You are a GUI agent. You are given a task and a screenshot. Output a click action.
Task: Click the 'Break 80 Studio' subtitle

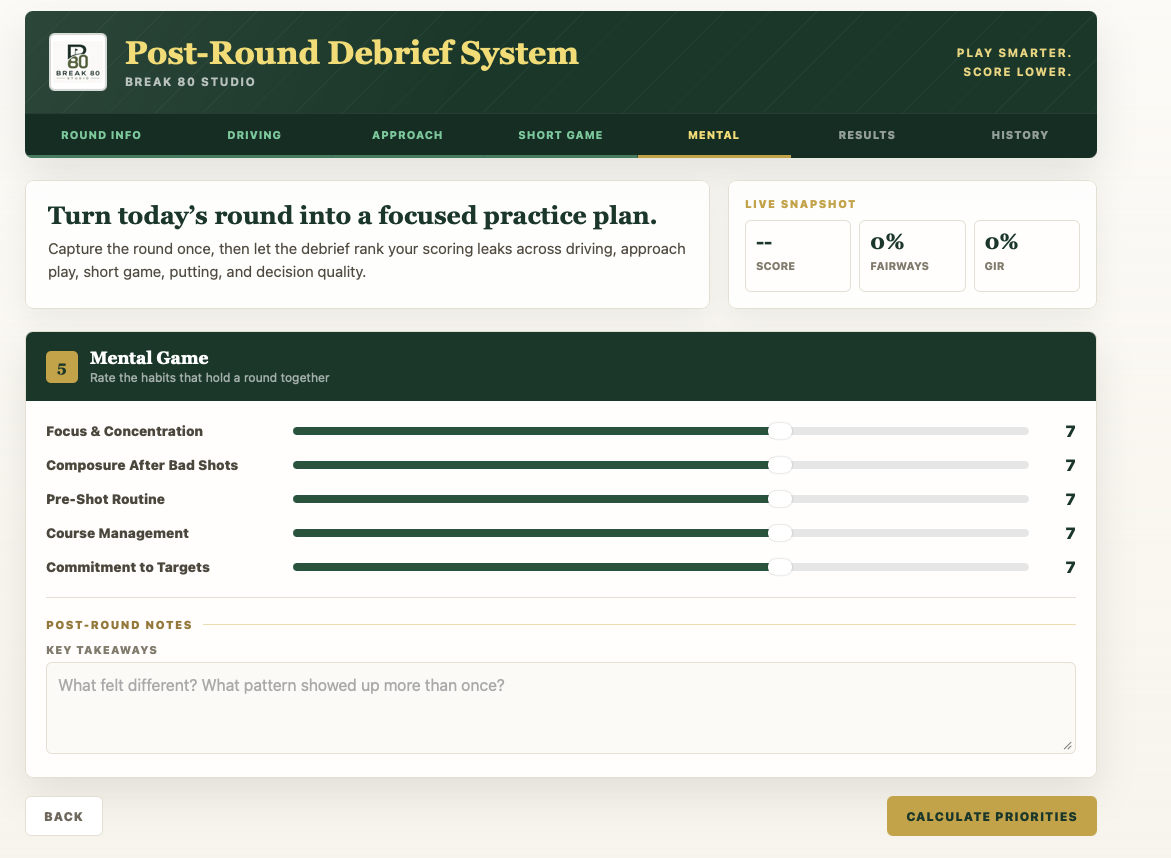190,82
